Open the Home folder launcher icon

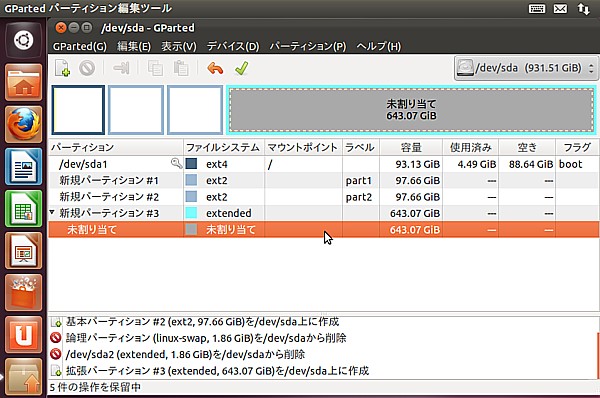pos(24,82)
